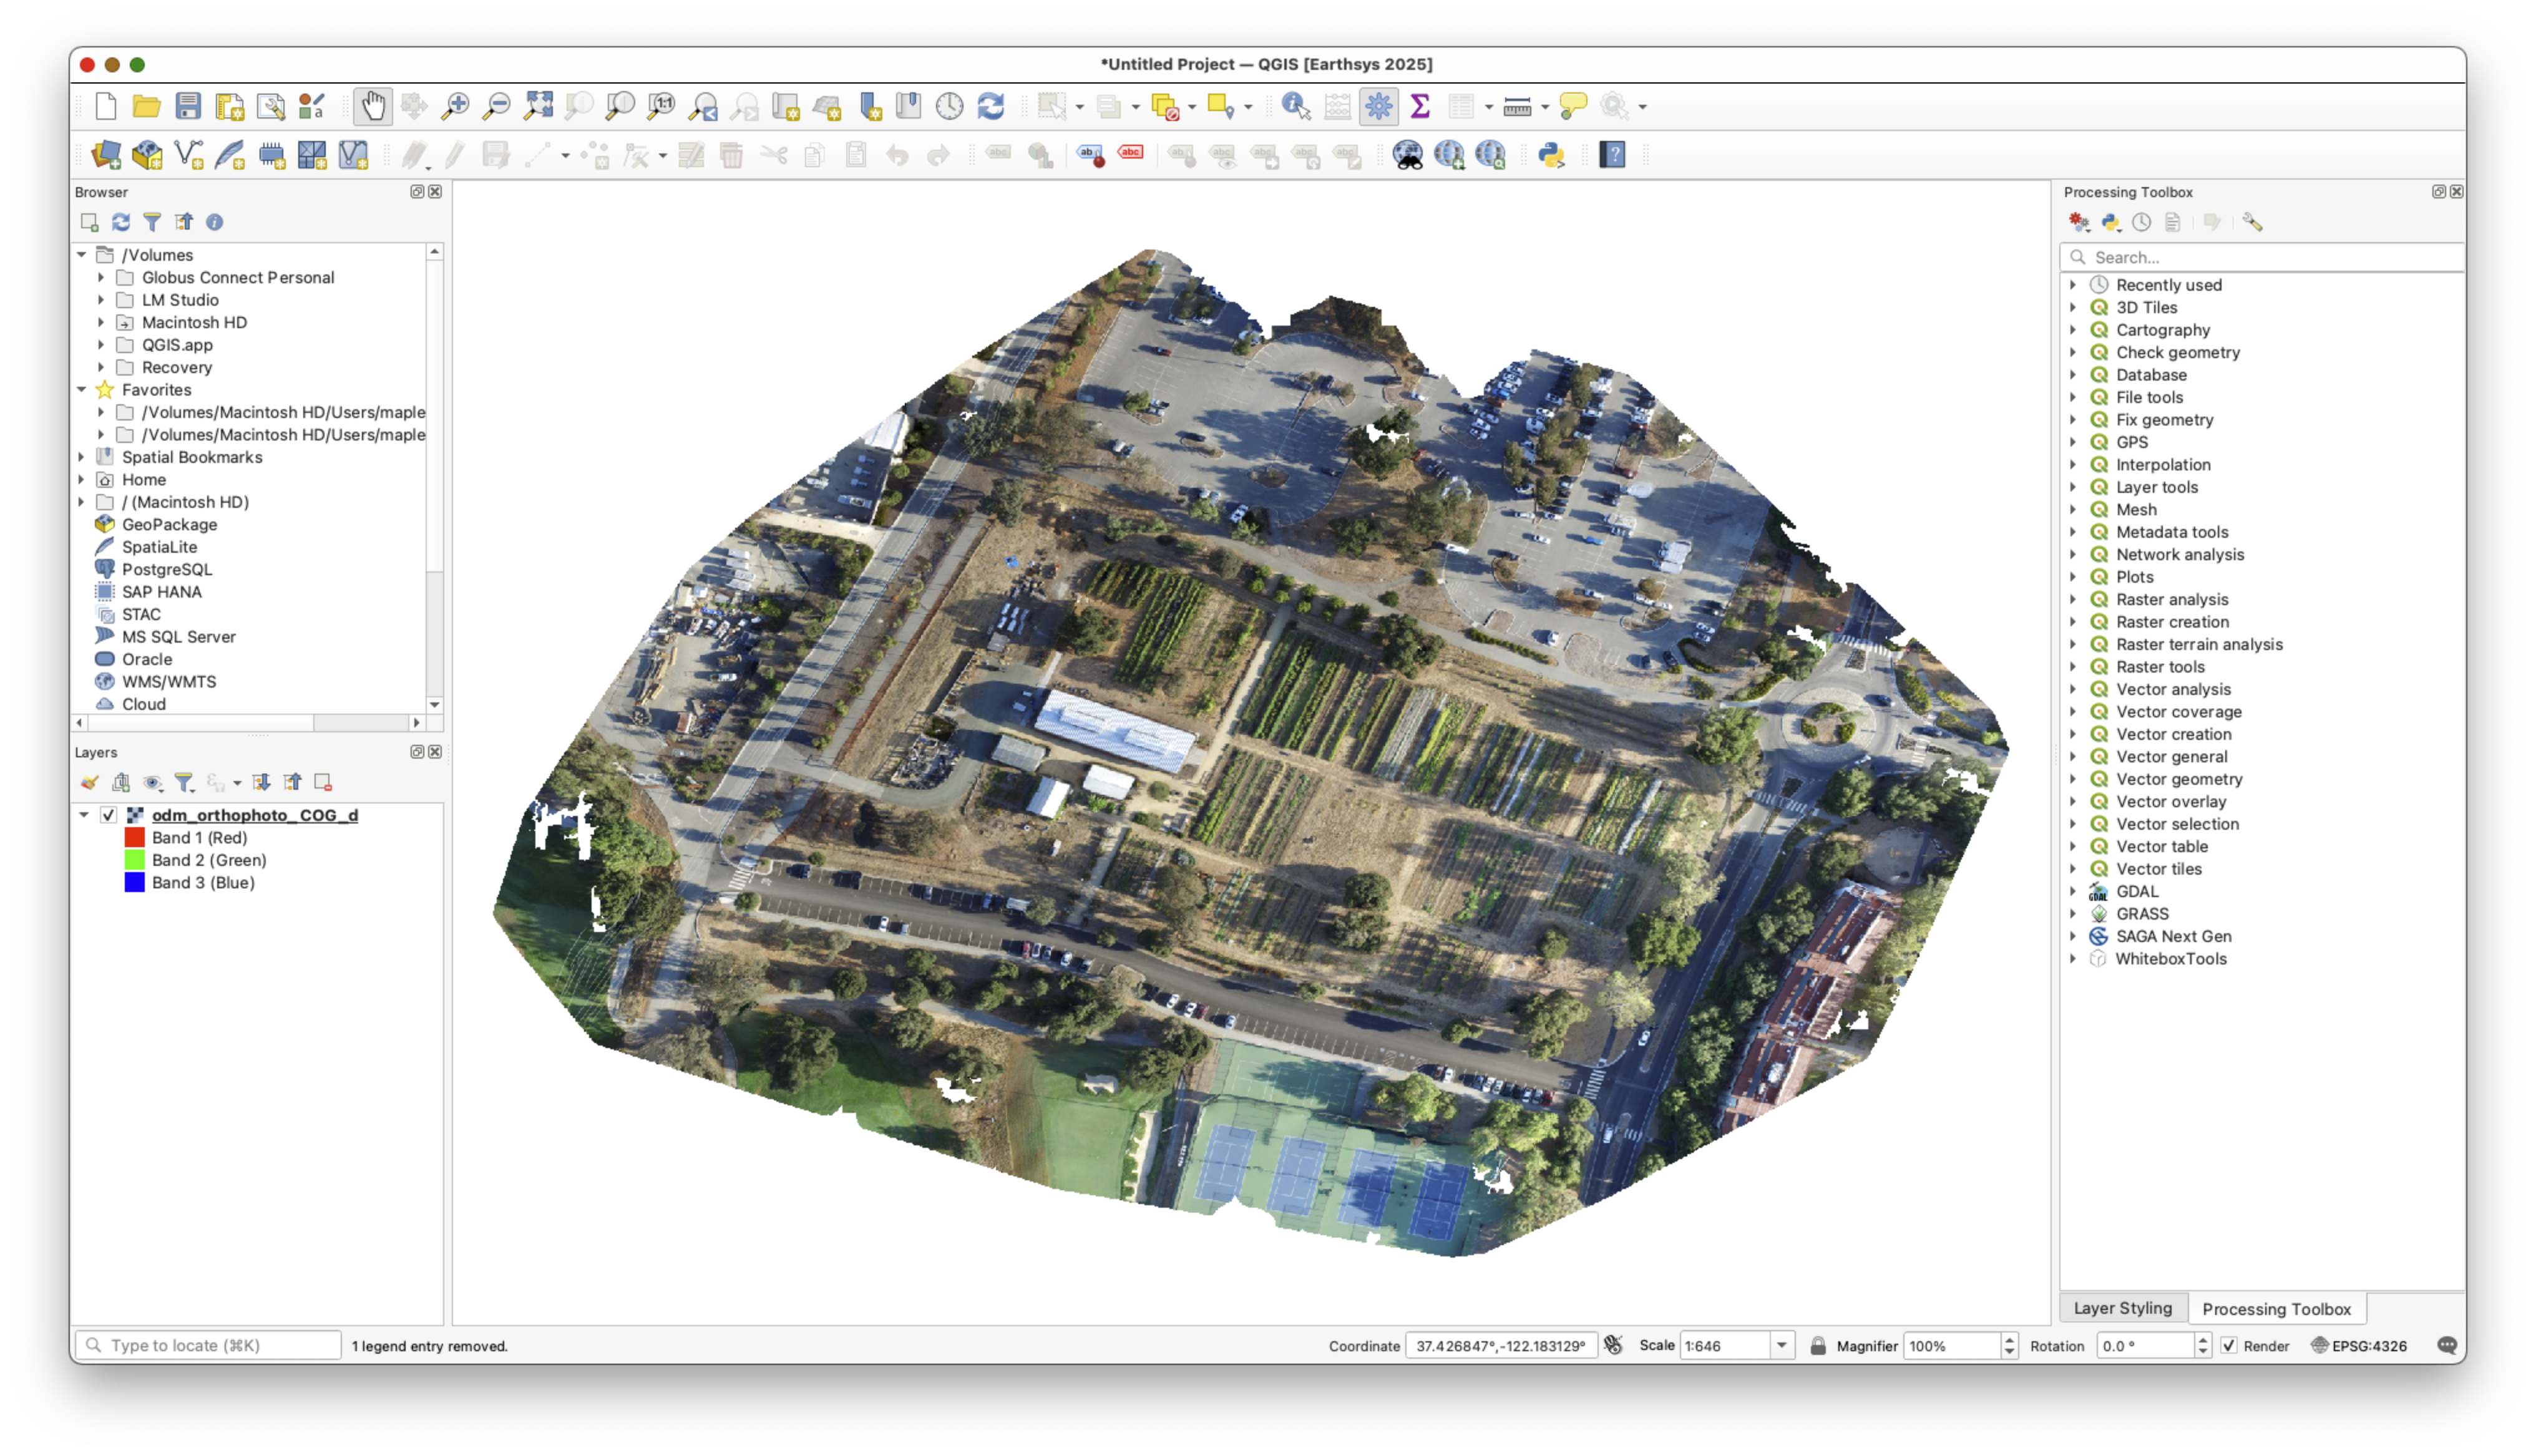This screenshot has height=1456, width=2536.
Task: Open the Python Console icon
Action: [x=1551, y=155]
